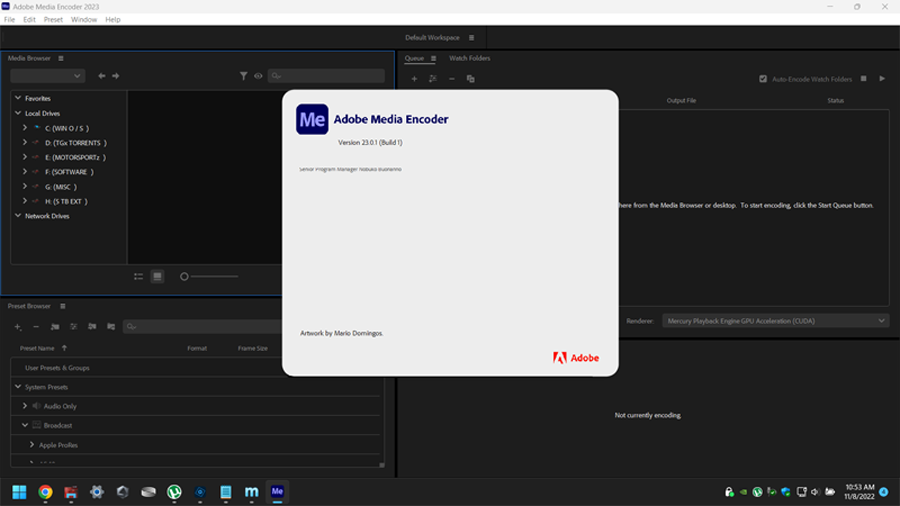Screen dimensions: 900x506
Task: Expand the Apple ProRes presets
Action: (32, 445)
